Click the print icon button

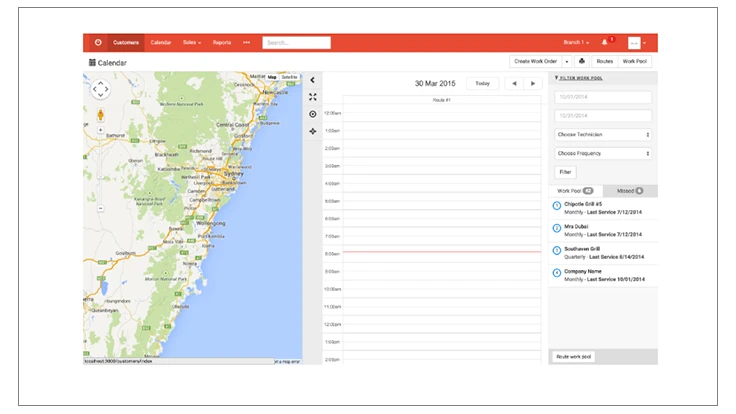(581, 62)
